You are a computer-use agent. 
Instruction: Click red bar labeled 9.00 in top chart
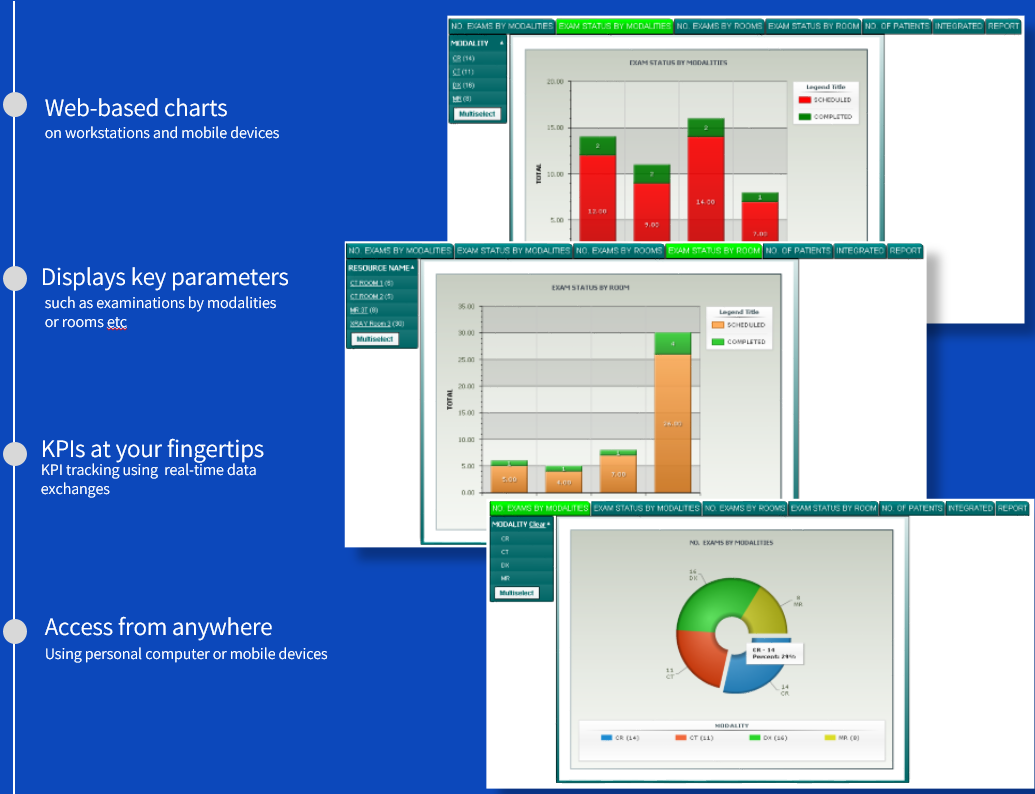tap(651, 212)
